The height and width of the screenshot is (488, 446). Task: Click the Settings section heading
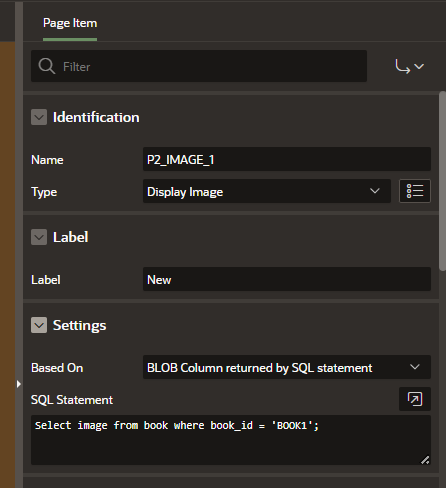(x=79, y=325)
